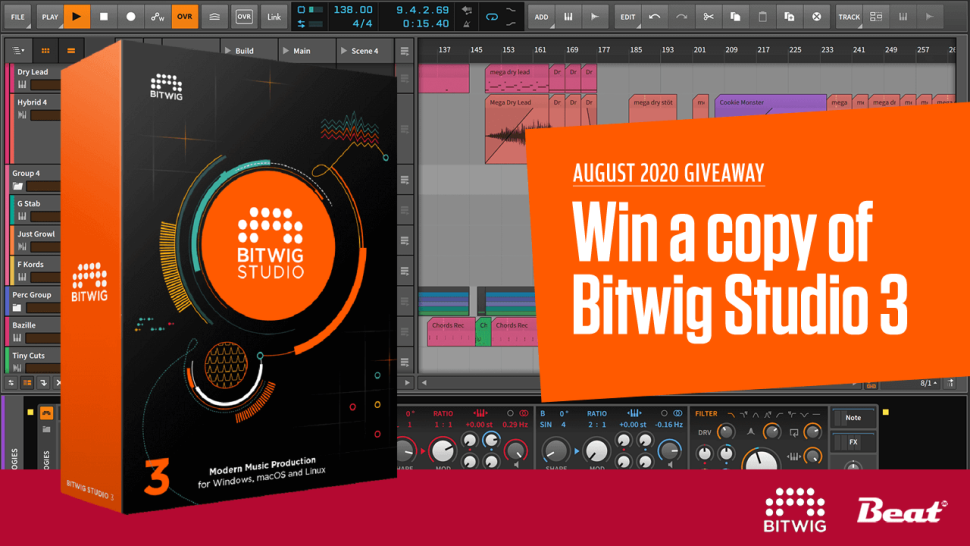970x546 pixels.
Task: Open the TRACK menu
Action: tap(849, 17)
